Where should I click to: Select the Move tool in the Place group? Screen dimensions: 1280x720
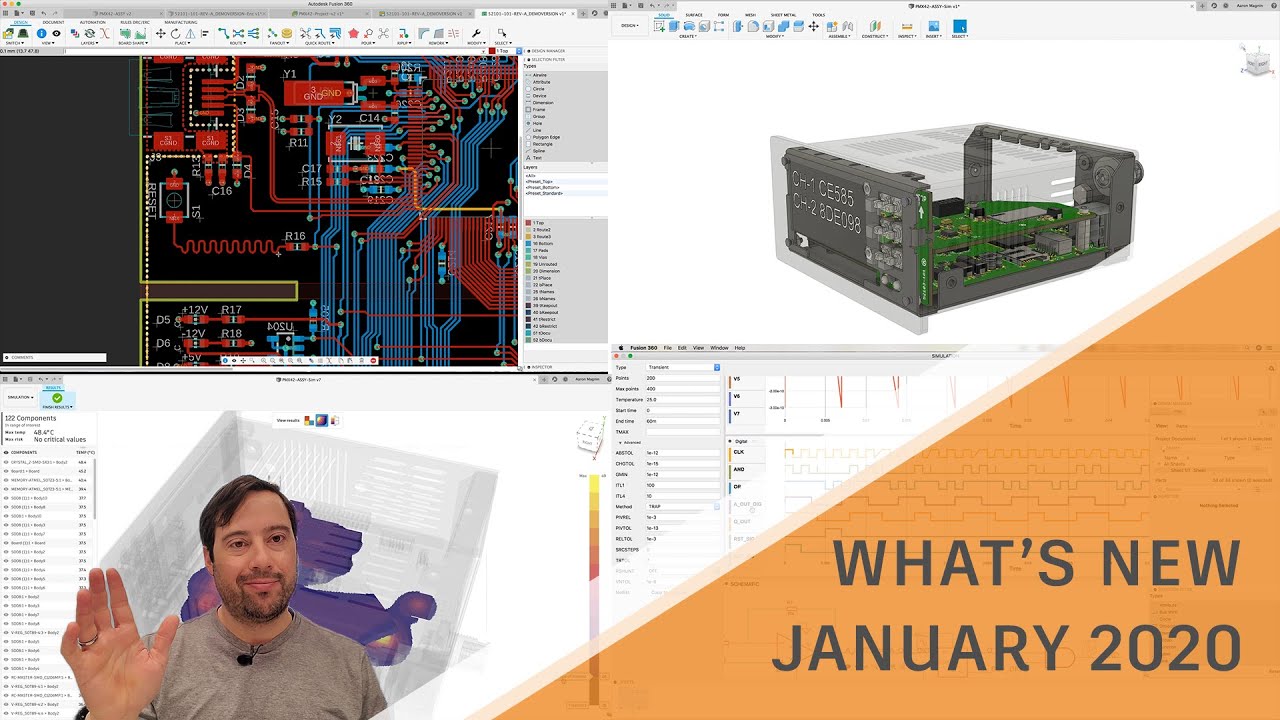pos(160,34)
